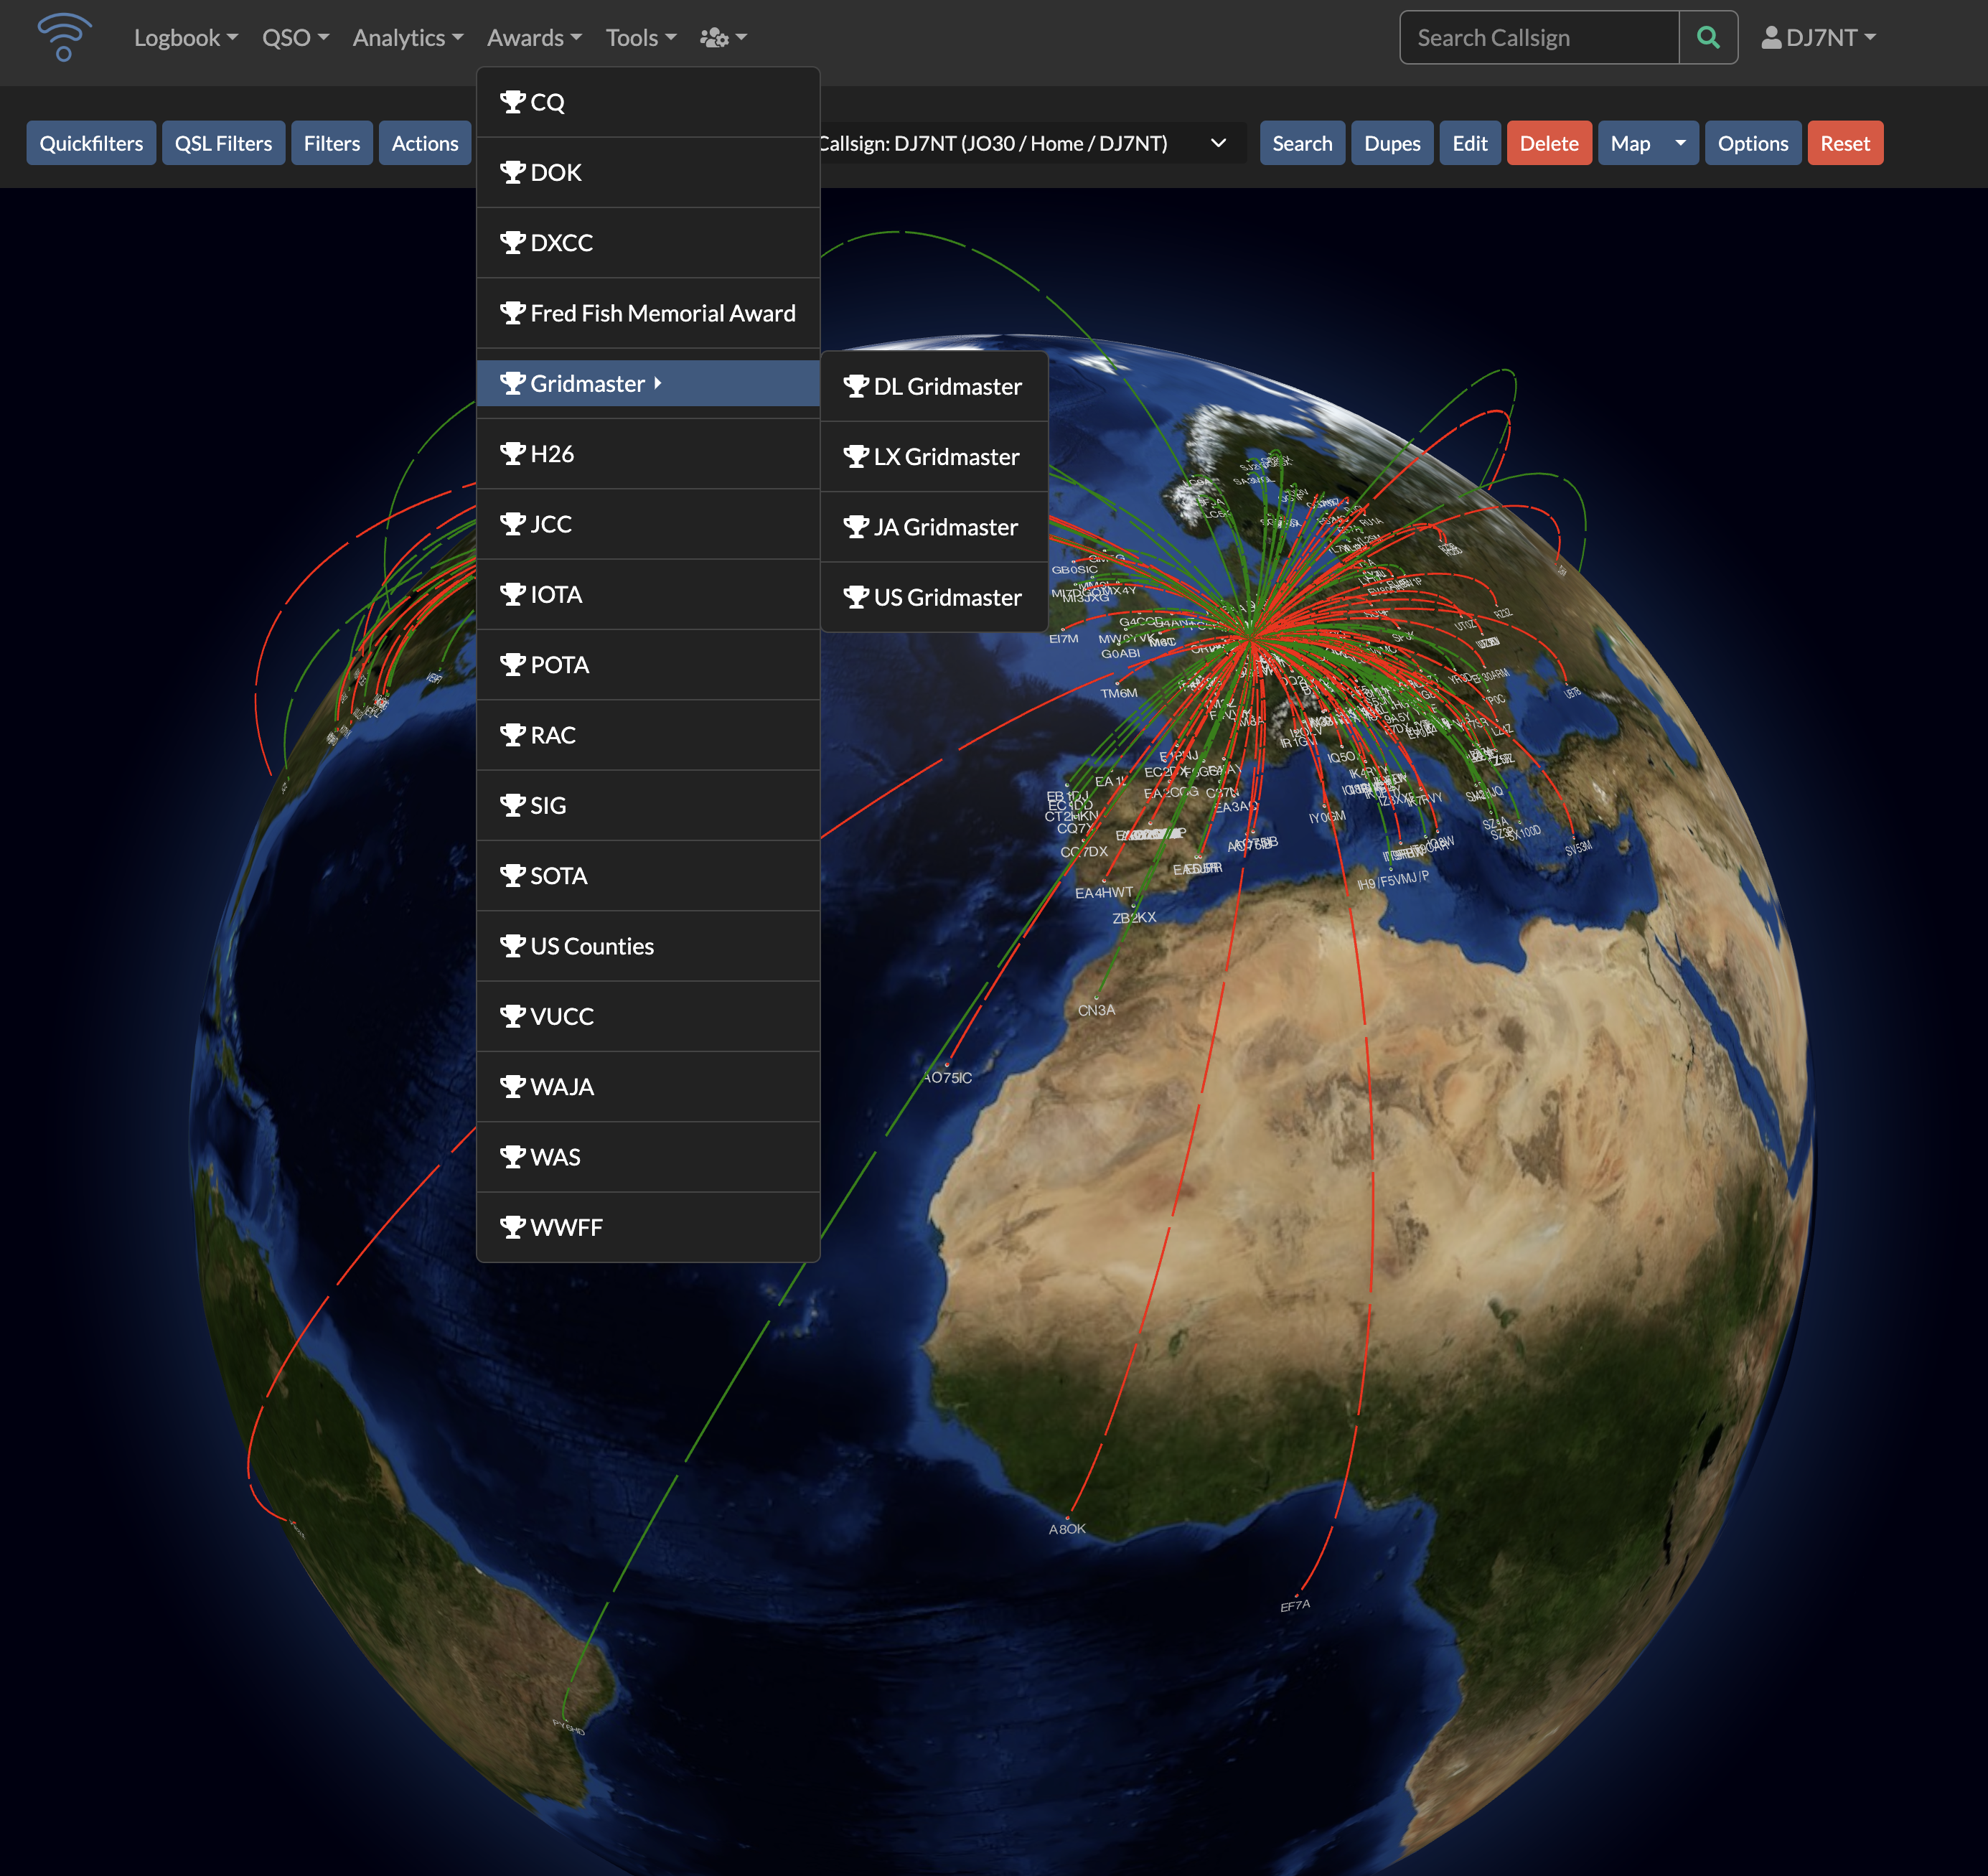1988x1876 pixels.
Task: Click the ZB2KX callsign label on globe
Action: tap(1134, 917)
